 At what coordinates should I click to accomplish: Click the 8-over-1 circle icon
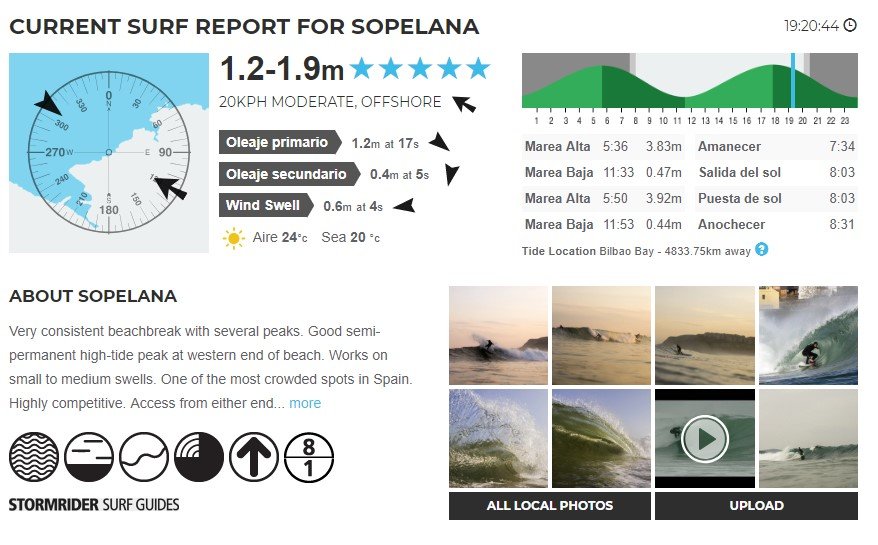click(x=309, y=458)
